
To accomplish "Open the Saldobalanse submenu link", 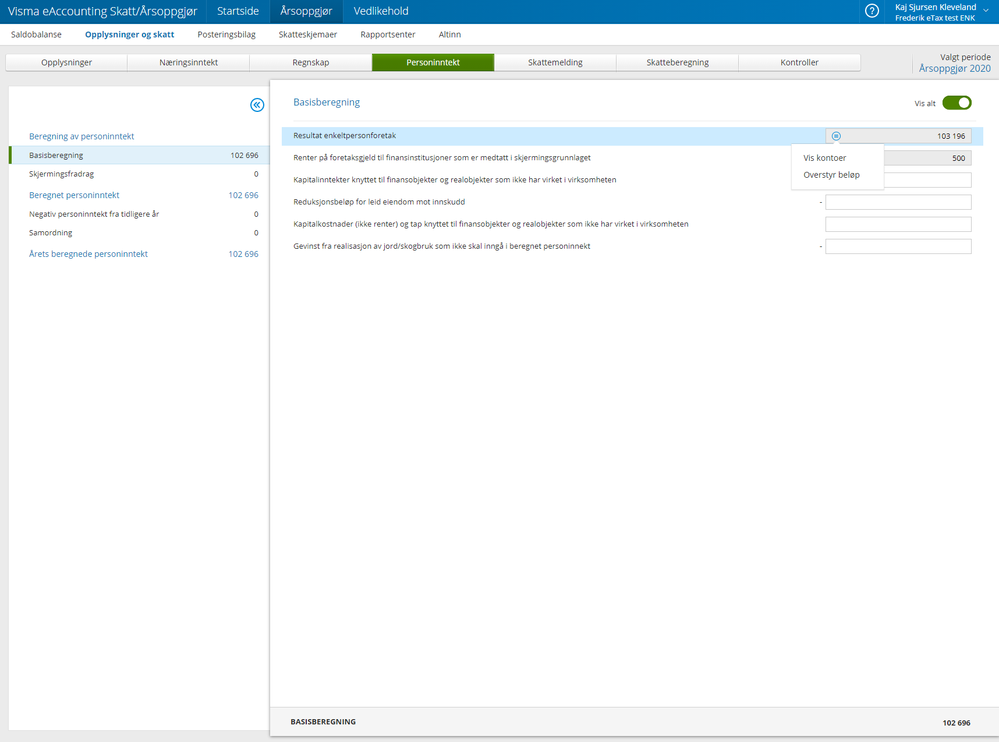I will coord(36,34).
